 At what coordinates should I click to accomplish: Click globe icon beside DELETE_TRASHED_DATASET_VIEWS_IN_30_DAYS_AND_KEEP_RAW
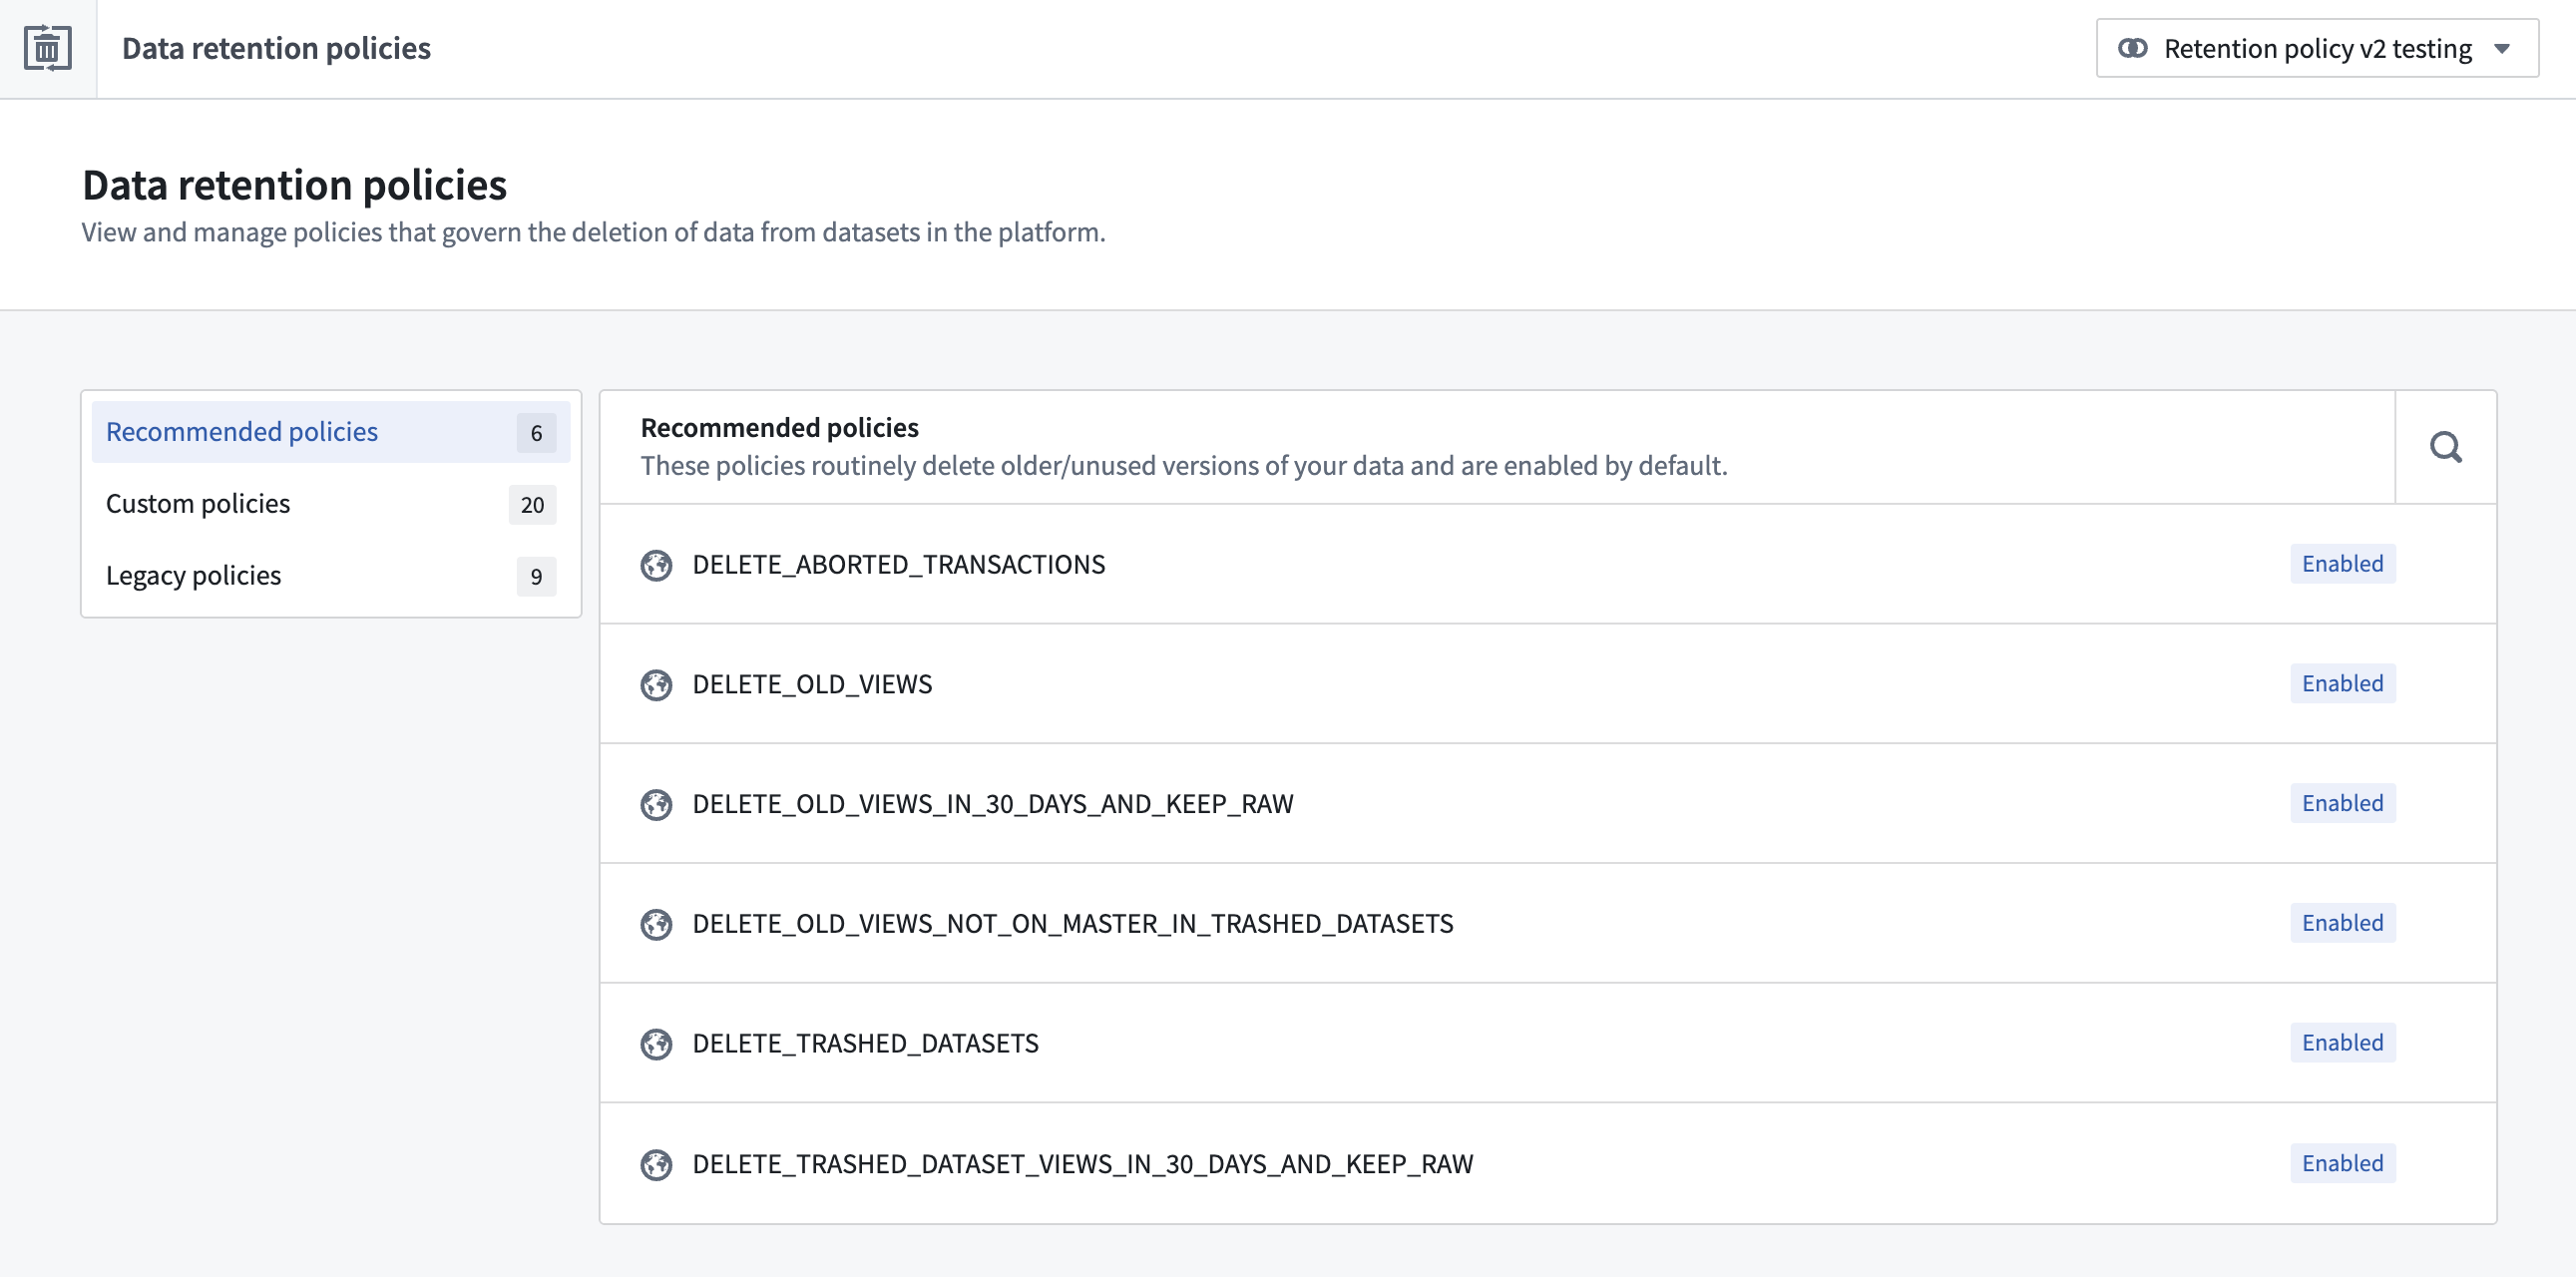[x=656, y=1164]
